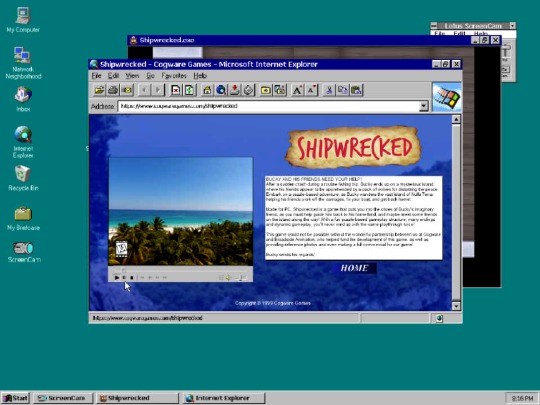Click the status bar security zone icon

pos(439,318)
